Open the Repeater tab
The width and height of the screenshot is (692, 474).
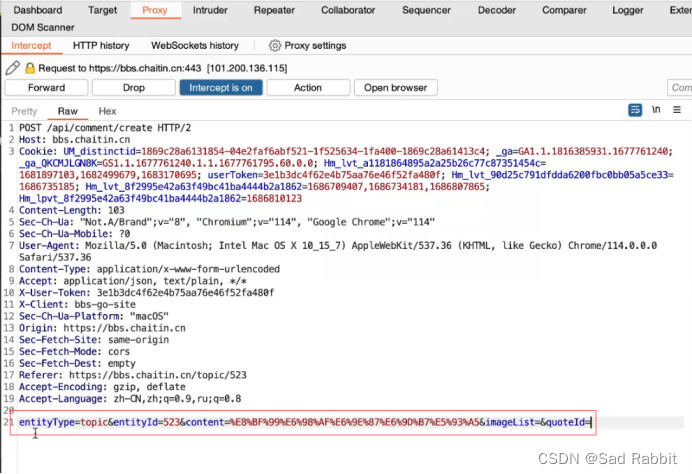coord(274,10)
